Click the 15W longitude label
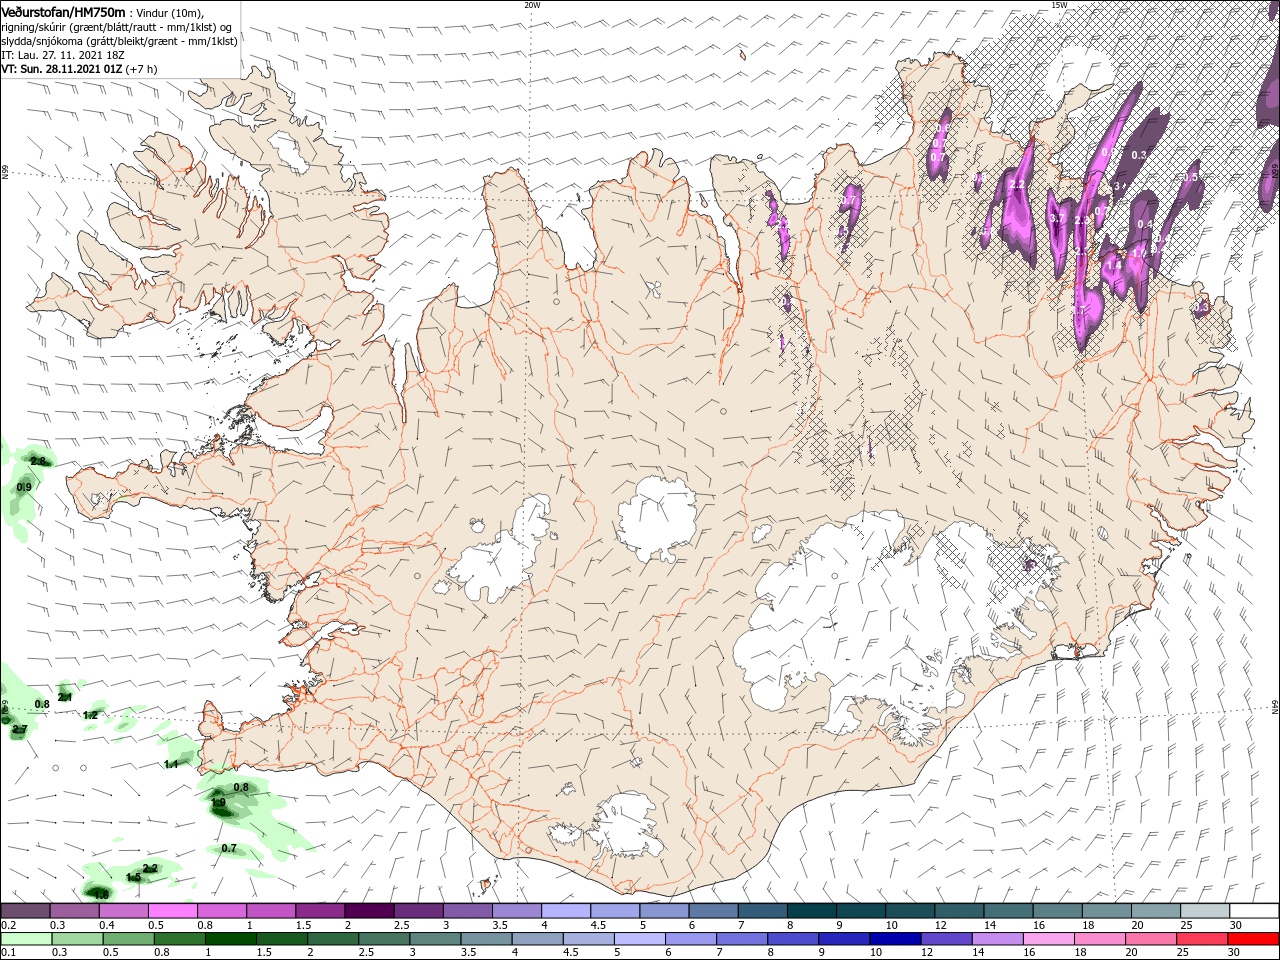 coord(1059,5)
